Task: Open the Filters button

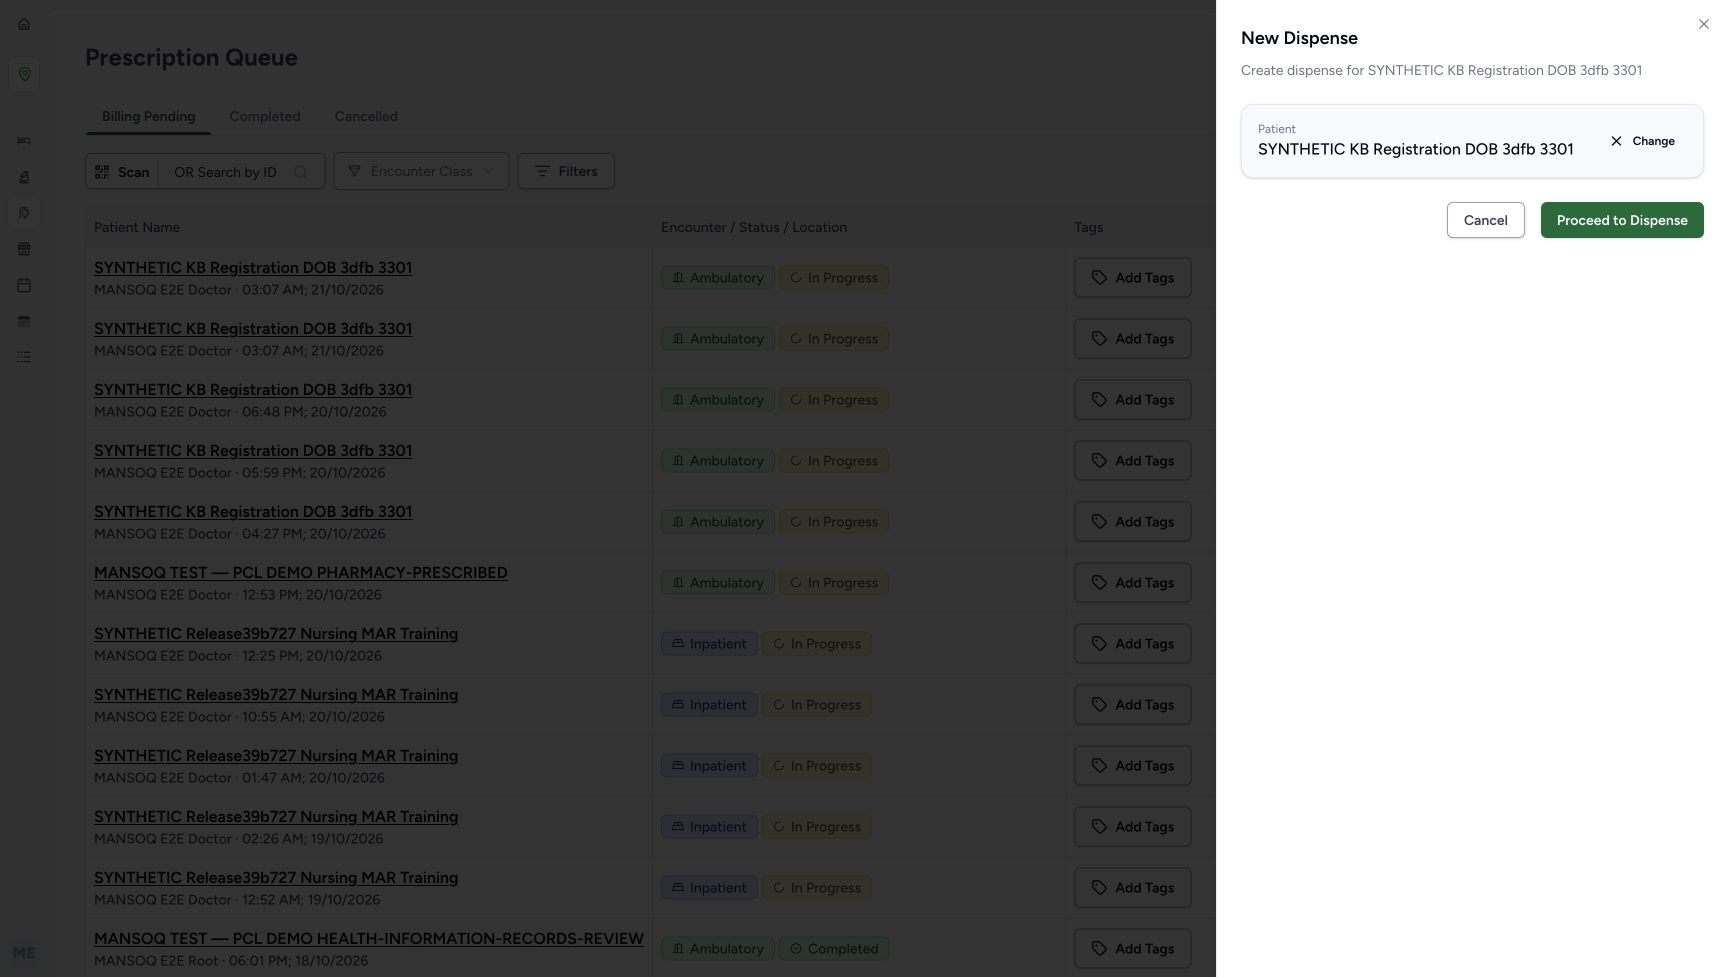Action: (566, 171)
